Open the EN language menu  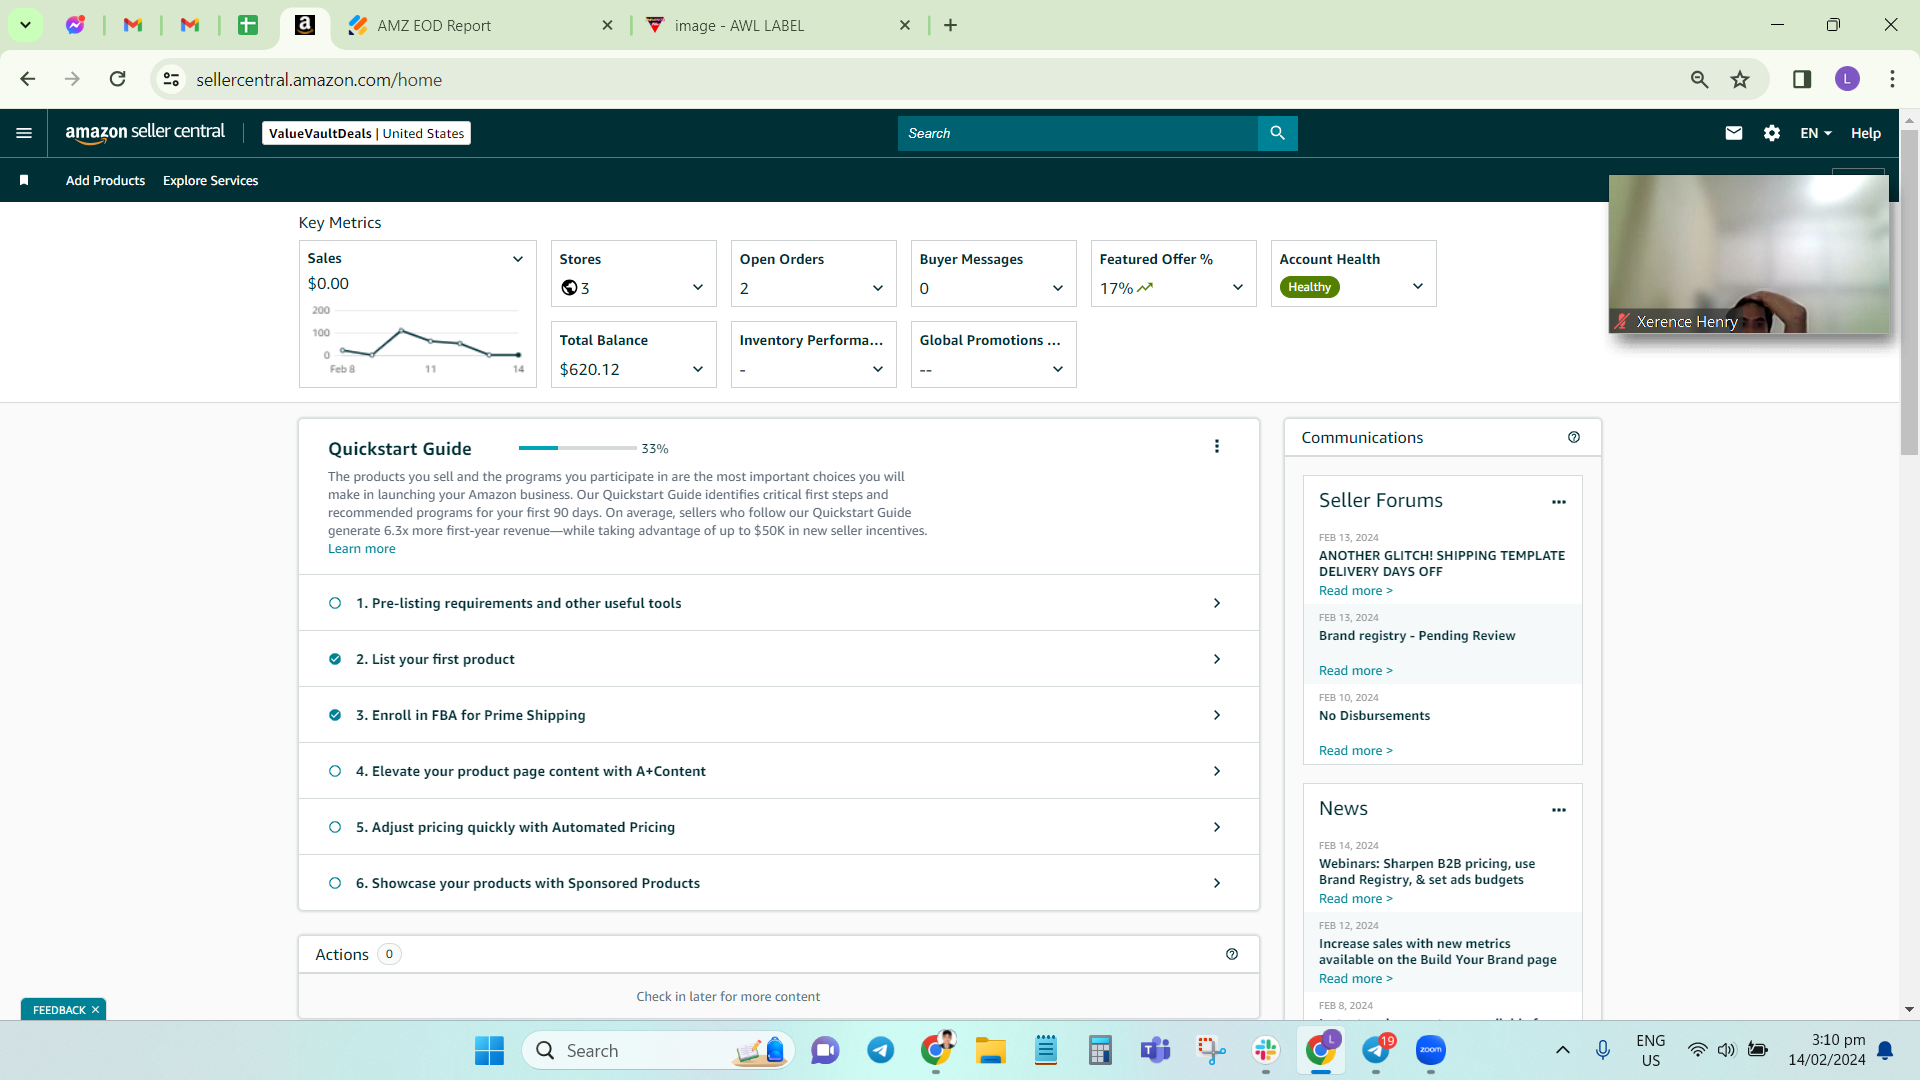coord(1816,133)
